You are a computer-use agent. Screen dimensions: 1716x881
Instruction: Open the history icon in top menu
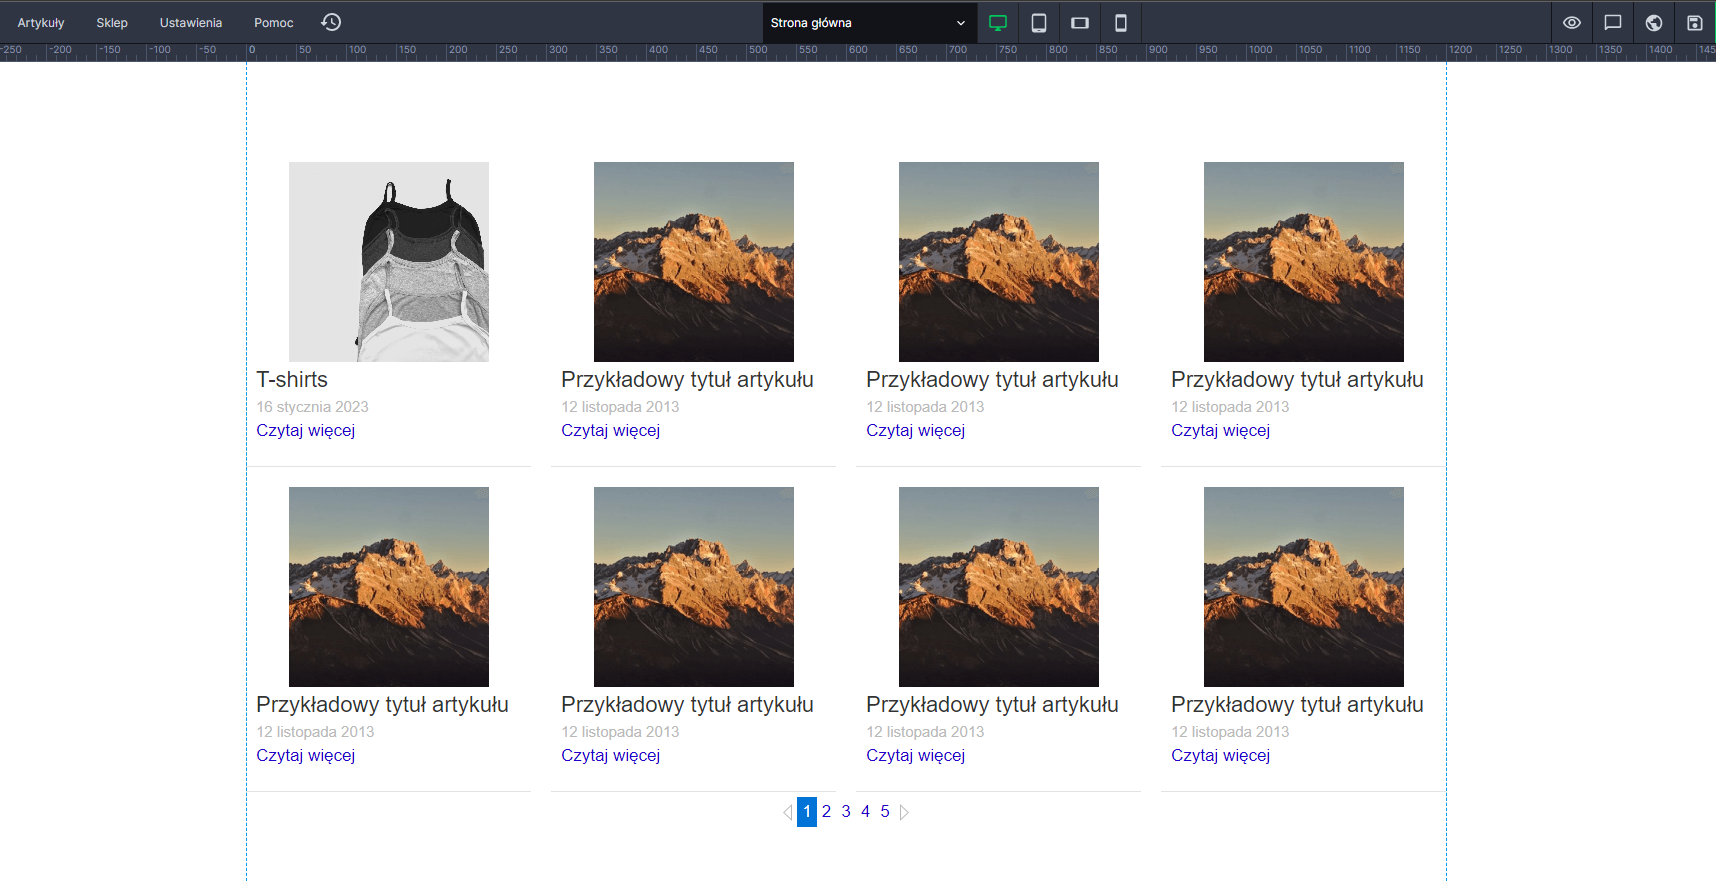point(331,22)
